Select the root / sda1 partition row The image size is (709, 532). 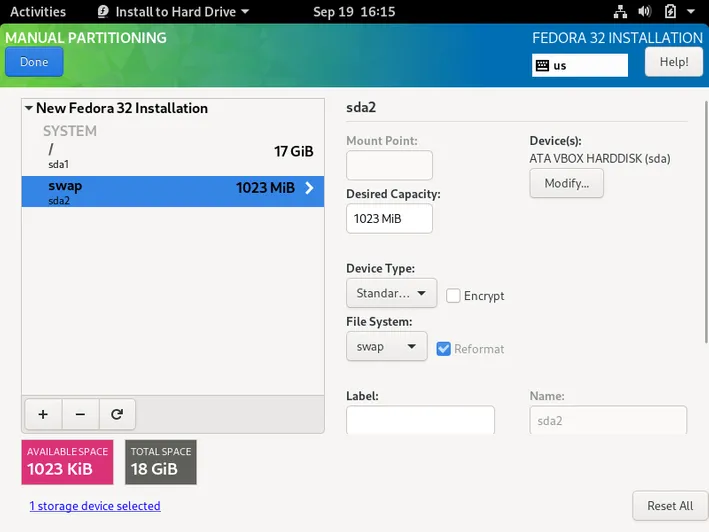coord(173,156)
